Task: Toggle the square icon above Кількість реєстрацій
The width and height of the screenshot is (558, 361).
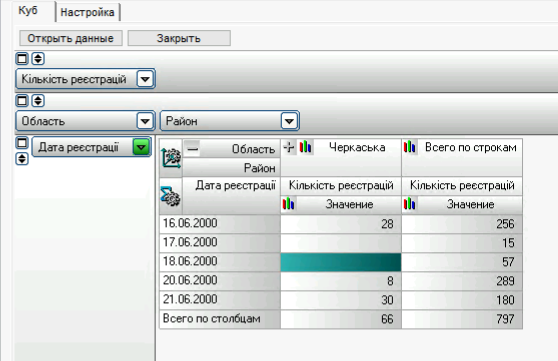Action: point(22,58)
